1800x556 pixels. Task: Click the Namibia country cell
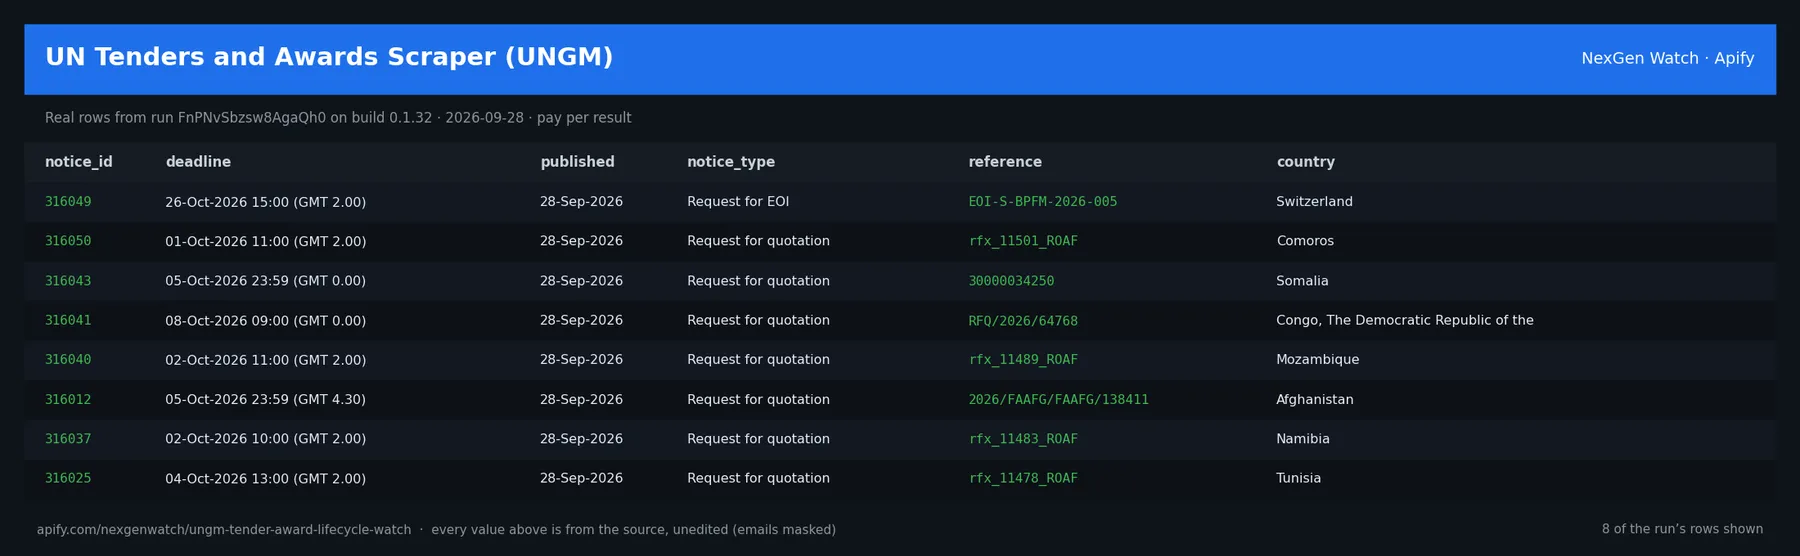click(x=1303, y=439)
